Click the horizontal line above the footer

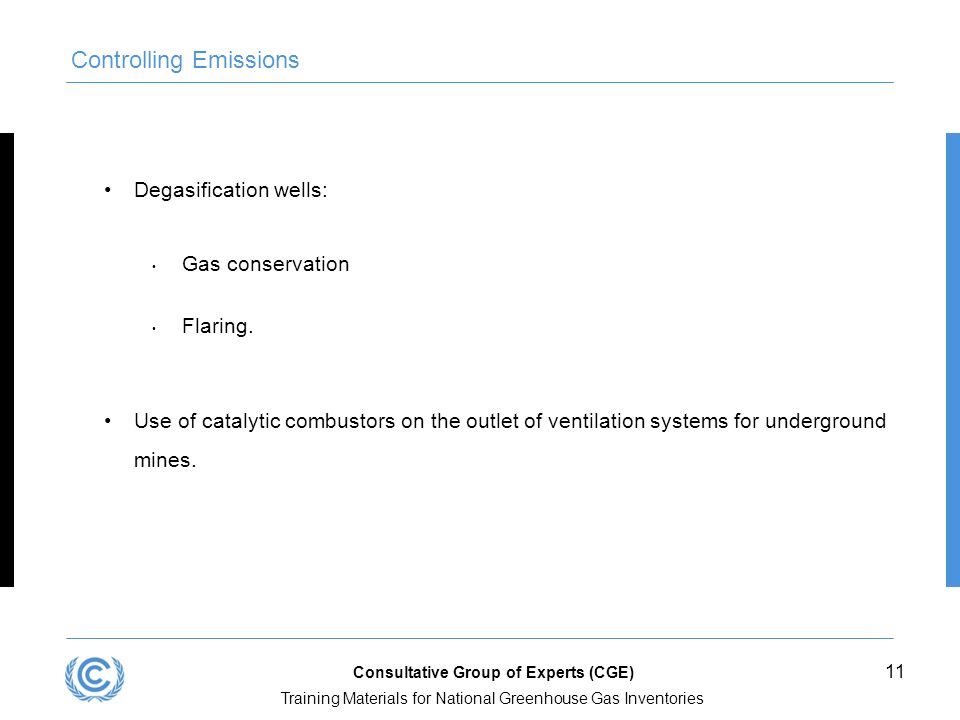coord(480,639)
